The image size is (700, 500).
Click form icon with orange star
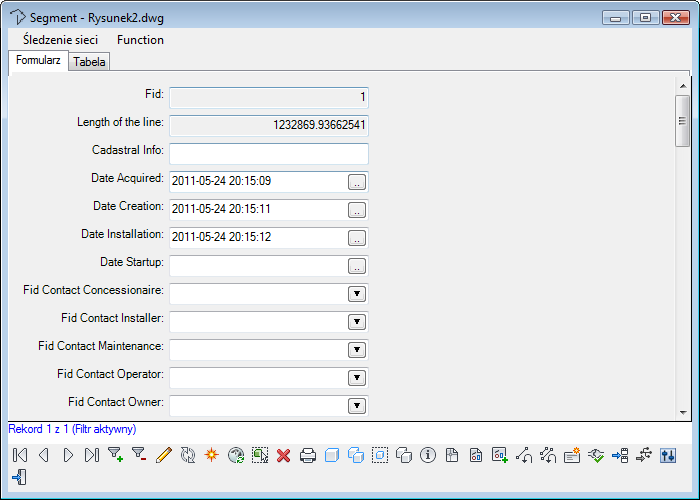[x=572, y=455]
